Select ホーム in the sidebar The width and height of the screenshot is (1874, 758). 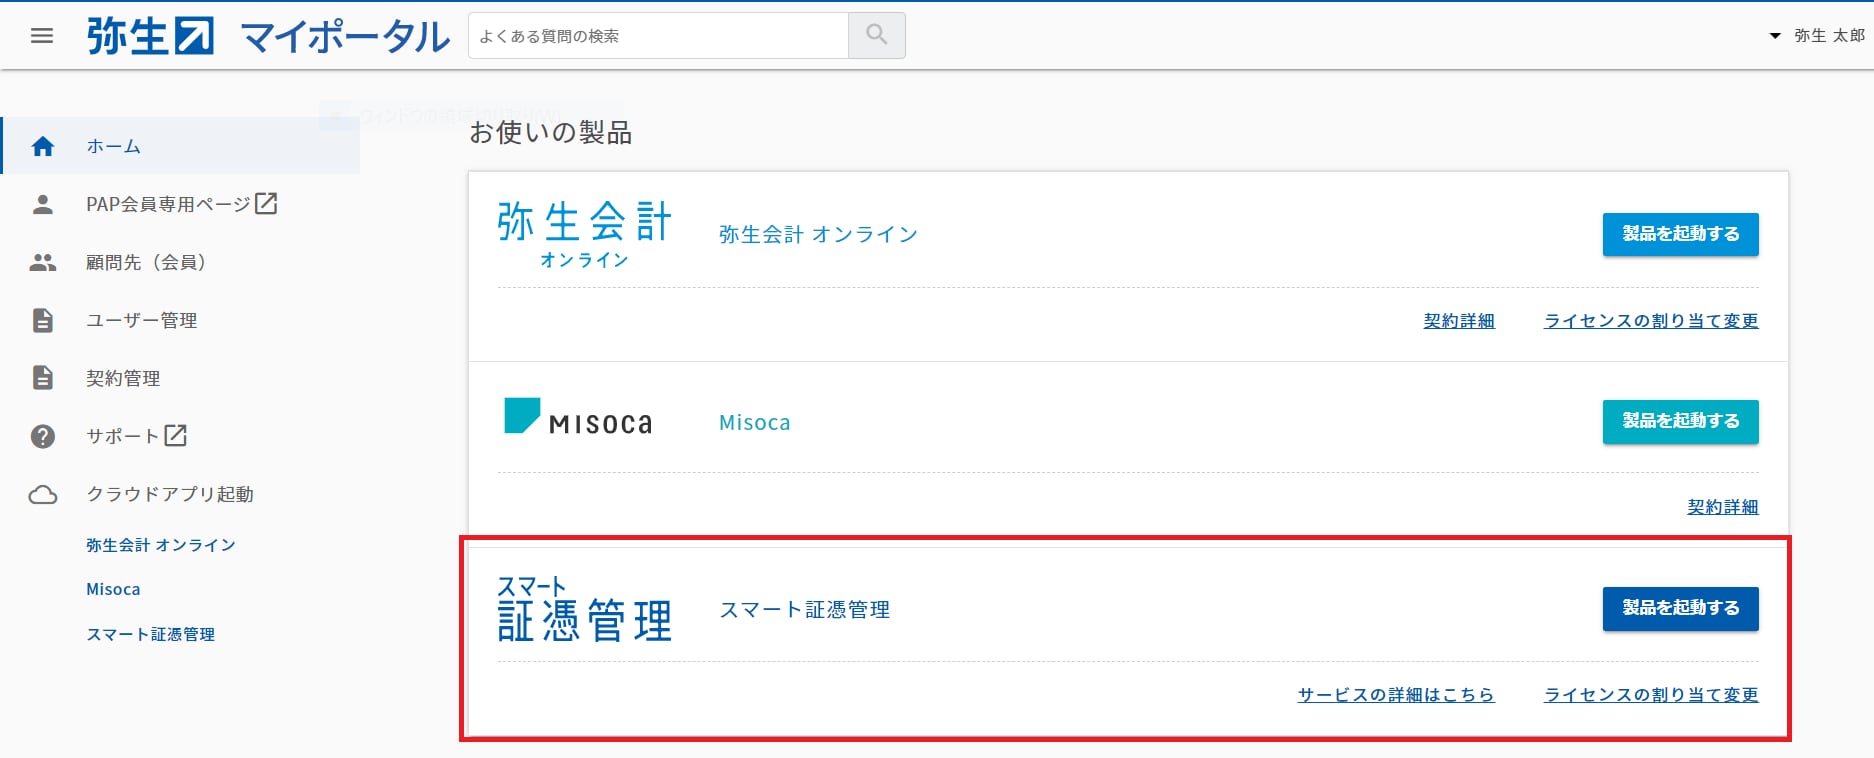click(180, 146)
